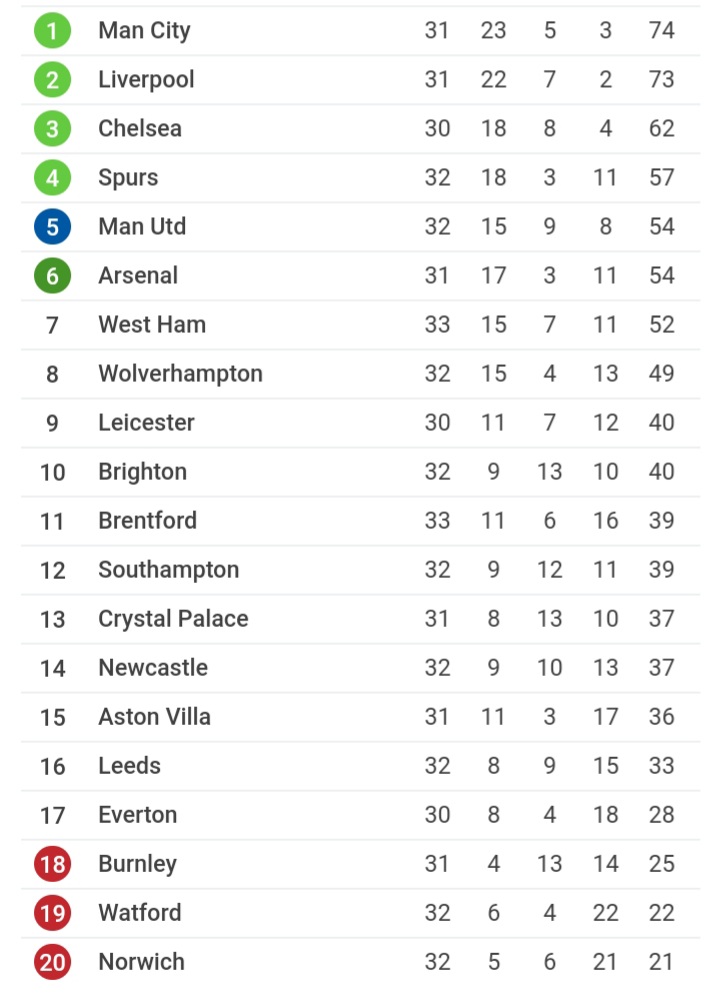Click Everton in the standings
The width and height of the screenshot is (716, 993).
(x=137, y=815)
